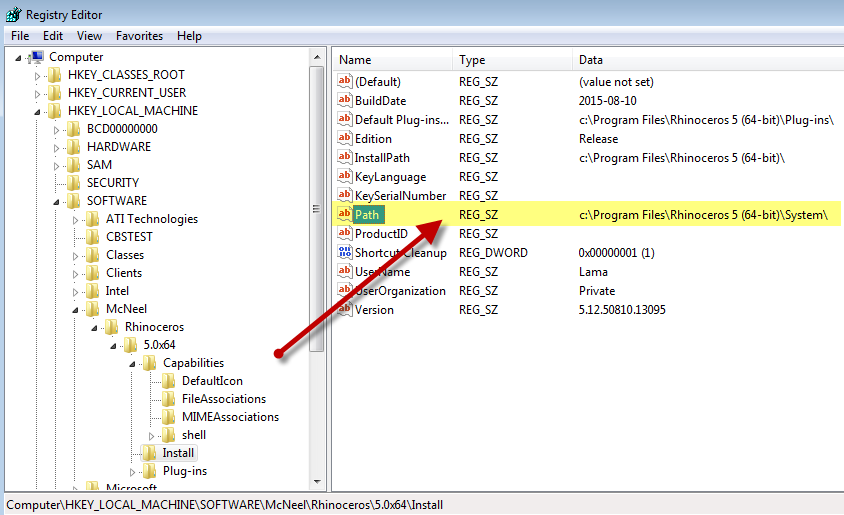Click the SOFTWARE folder icon

(74, 201)
